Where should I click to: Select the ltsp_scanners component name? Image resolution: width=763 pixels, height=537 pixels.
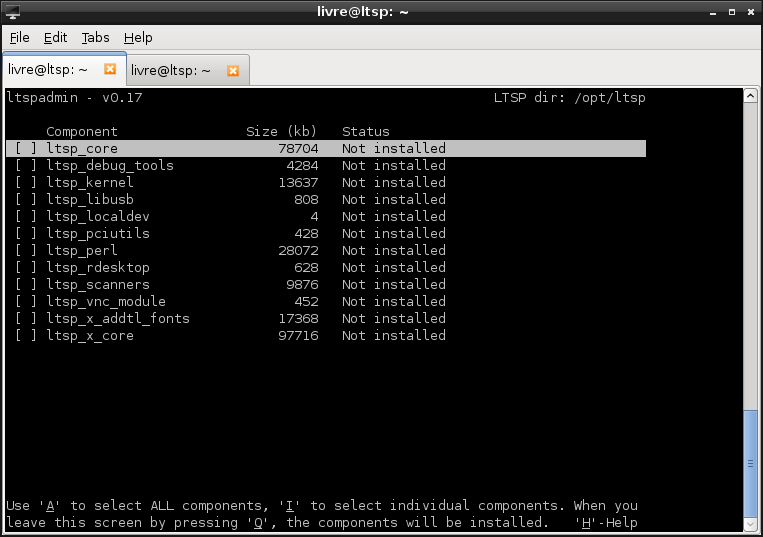point(98,285)
